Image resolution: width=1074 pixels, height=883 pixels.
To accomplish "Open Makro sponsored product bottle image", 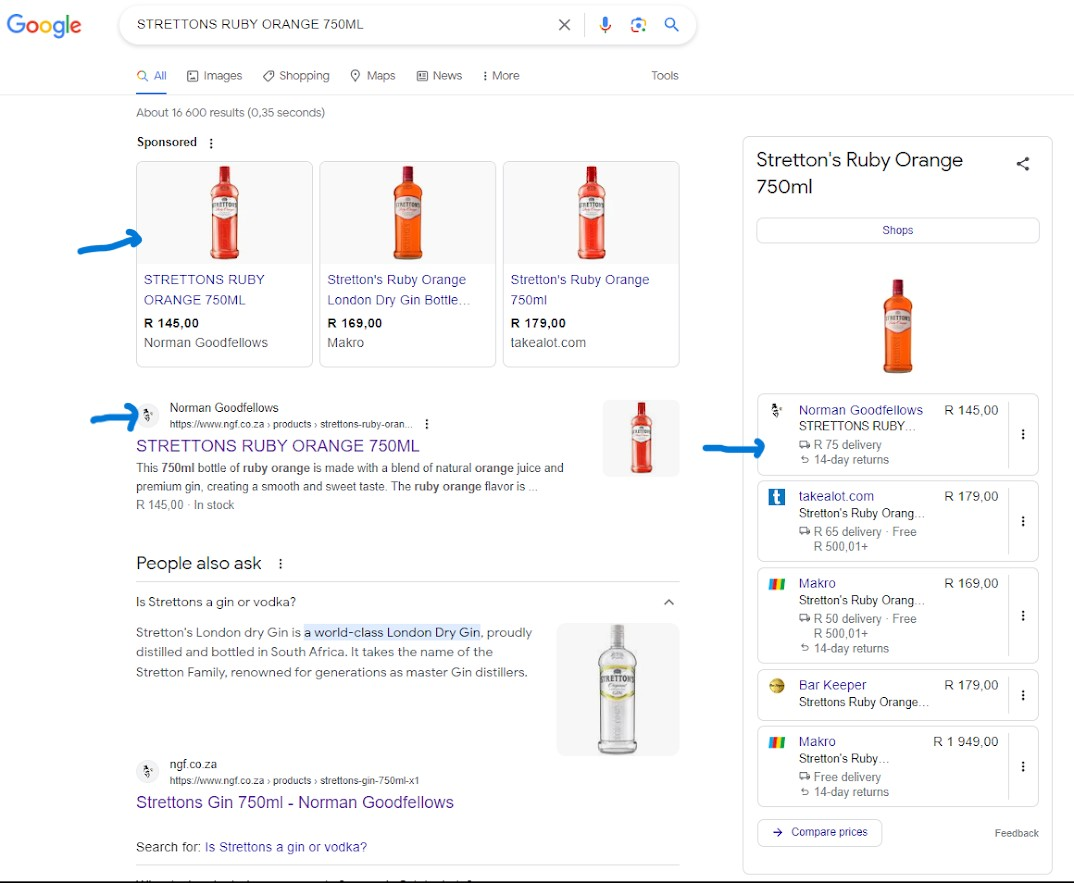I will tap(407, 212).
